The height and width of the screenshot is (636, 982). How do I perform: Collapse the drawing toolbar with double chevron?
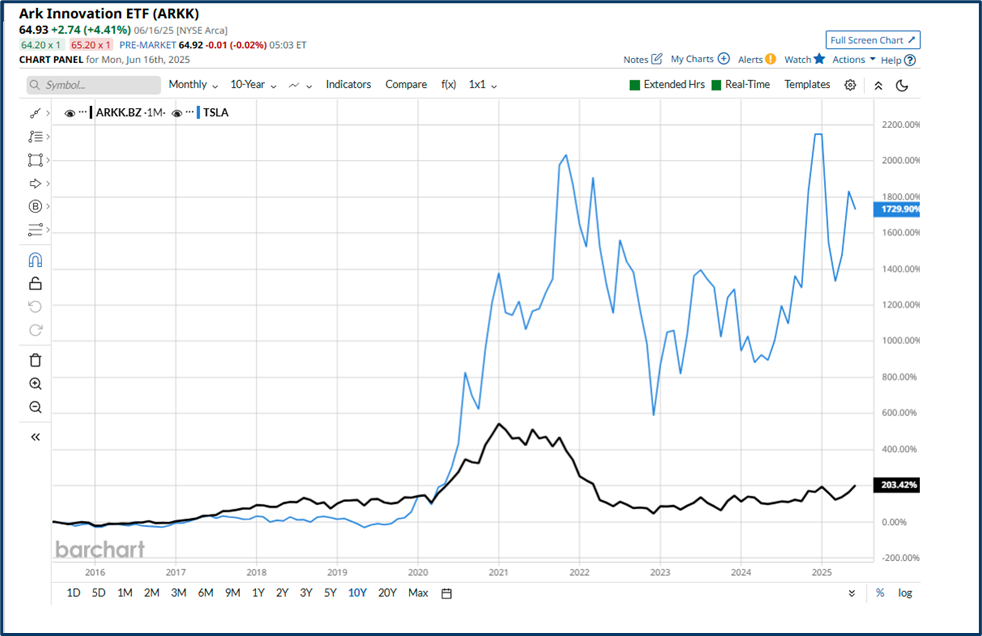[x=35, y=436]
